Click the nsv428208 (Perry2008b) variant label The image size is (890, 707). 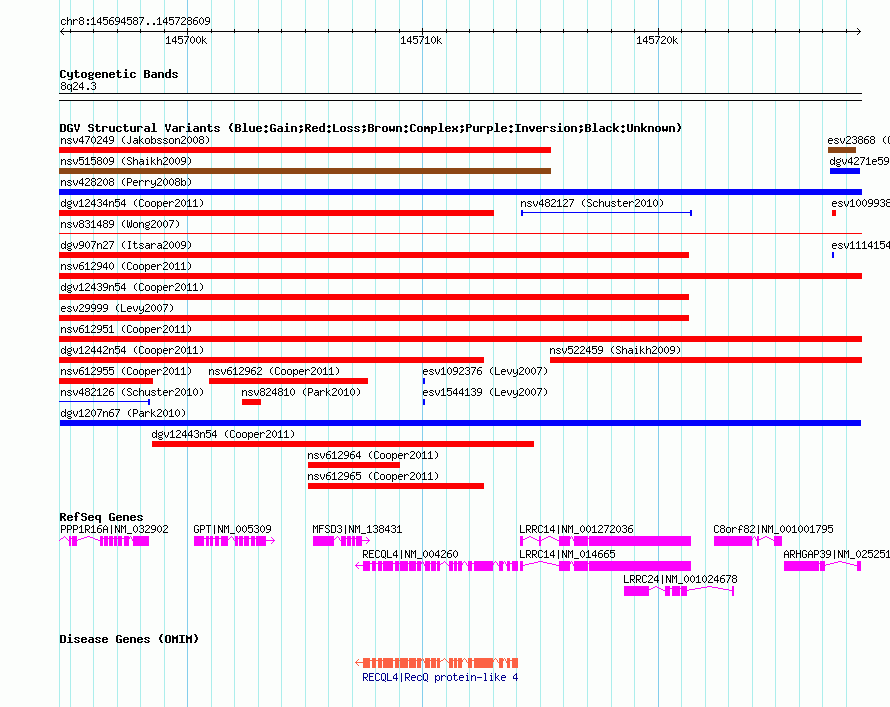[126, 182]
